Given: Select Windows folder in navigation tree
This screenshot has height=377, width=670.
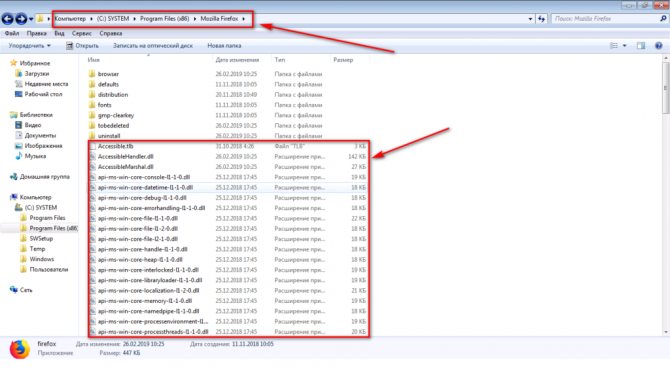Looking at the screenshot, I should coord(41,259).
